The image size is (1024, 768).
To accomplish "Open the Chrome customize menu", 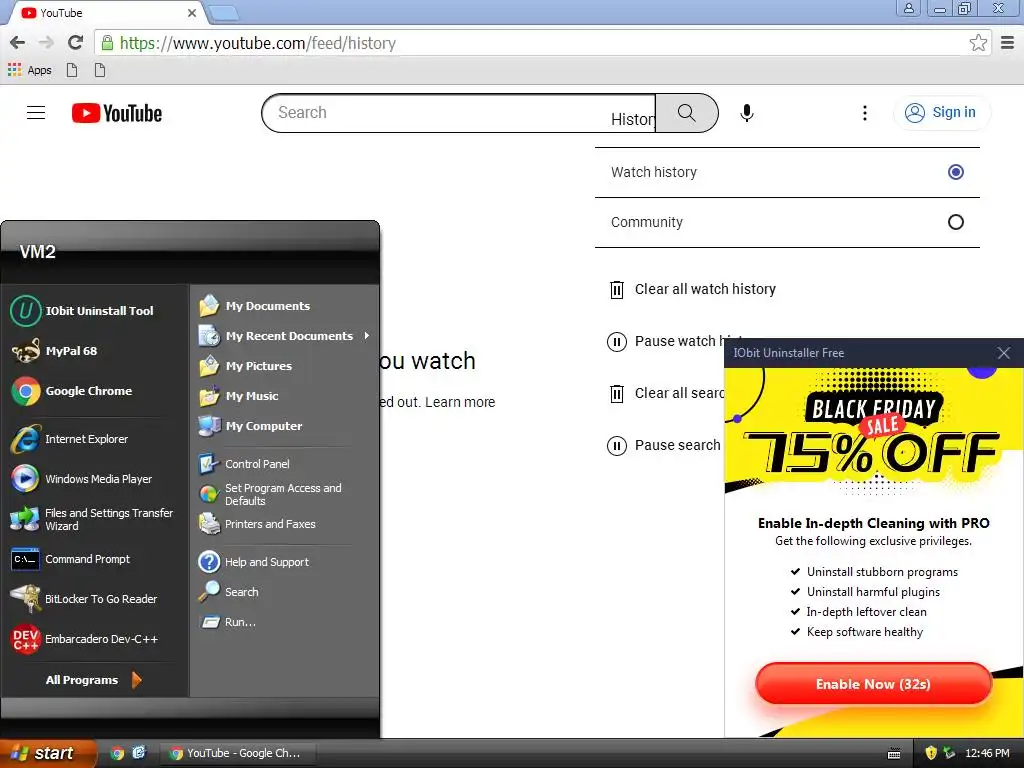I will tap(1007, 43).
